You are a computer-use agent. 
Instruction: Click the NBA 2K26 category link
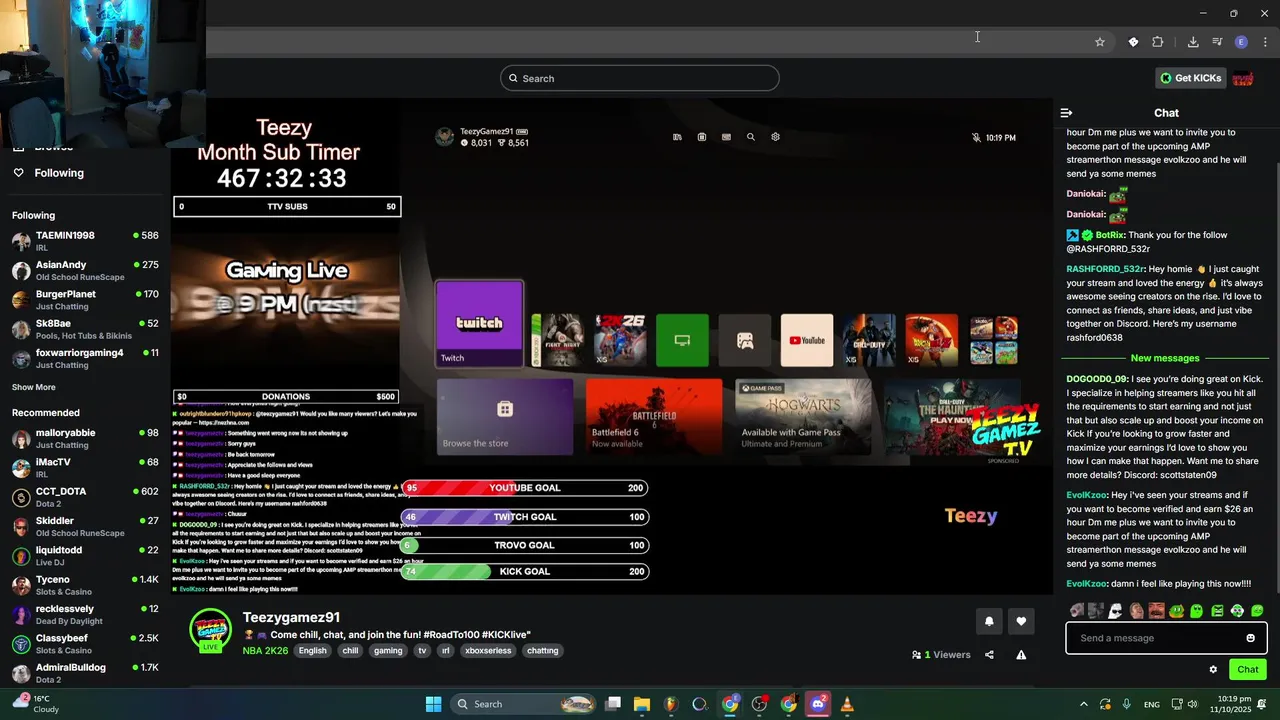tap(265, 650)
